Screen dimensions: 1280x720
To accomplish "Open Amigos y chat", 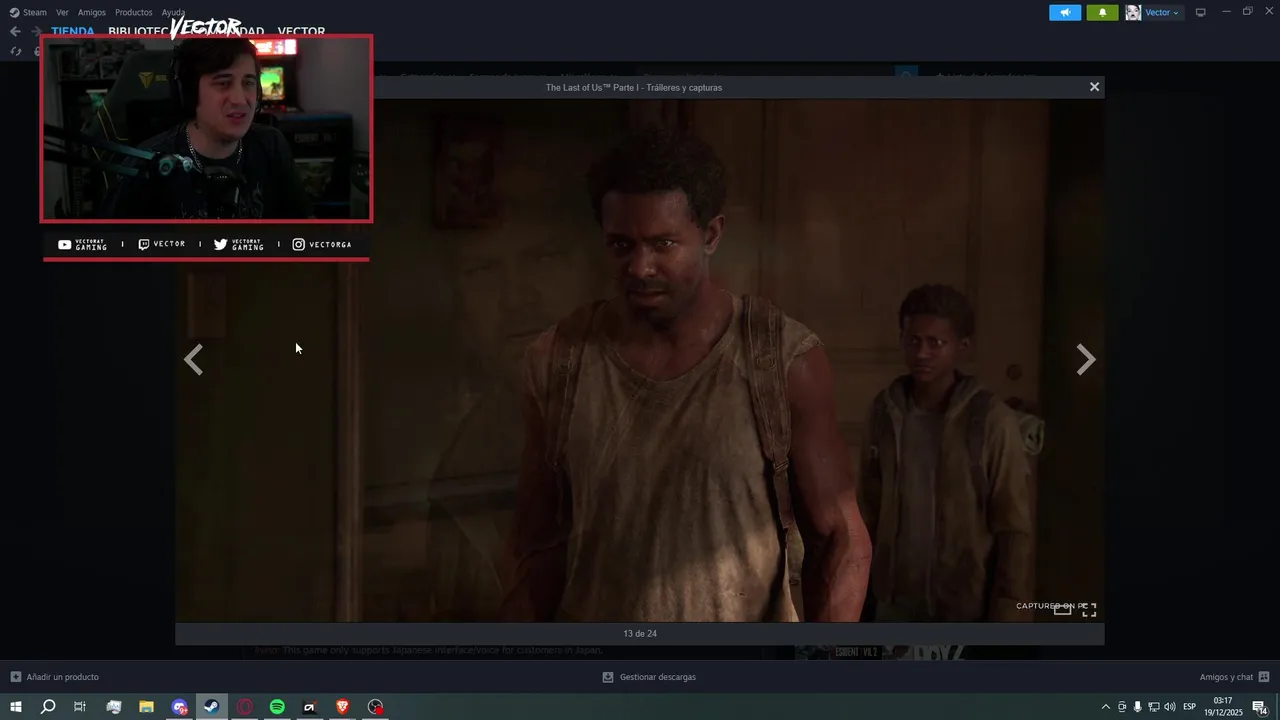I will pos(1226,677).
